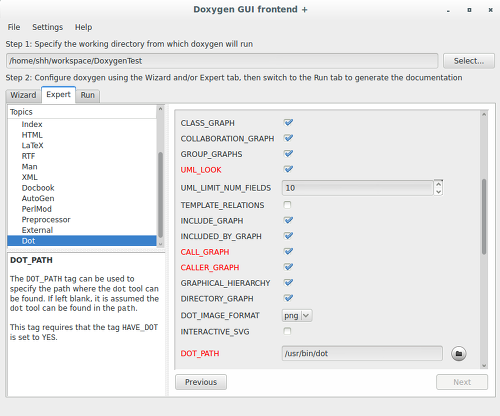Click the Topics list scroll-up arrow
The height and width of the screenshot is (416, 500).
(x=160, y=109)
